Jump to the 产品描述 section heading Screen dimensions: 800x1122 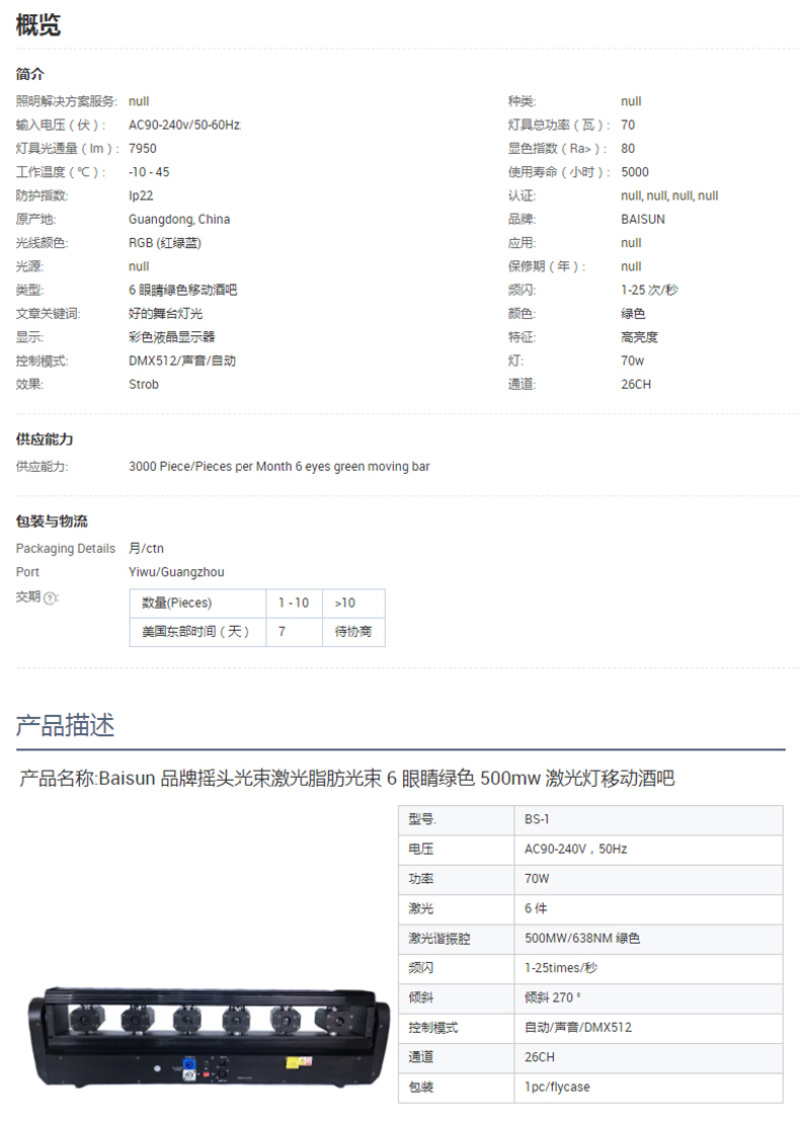(65, 725)
